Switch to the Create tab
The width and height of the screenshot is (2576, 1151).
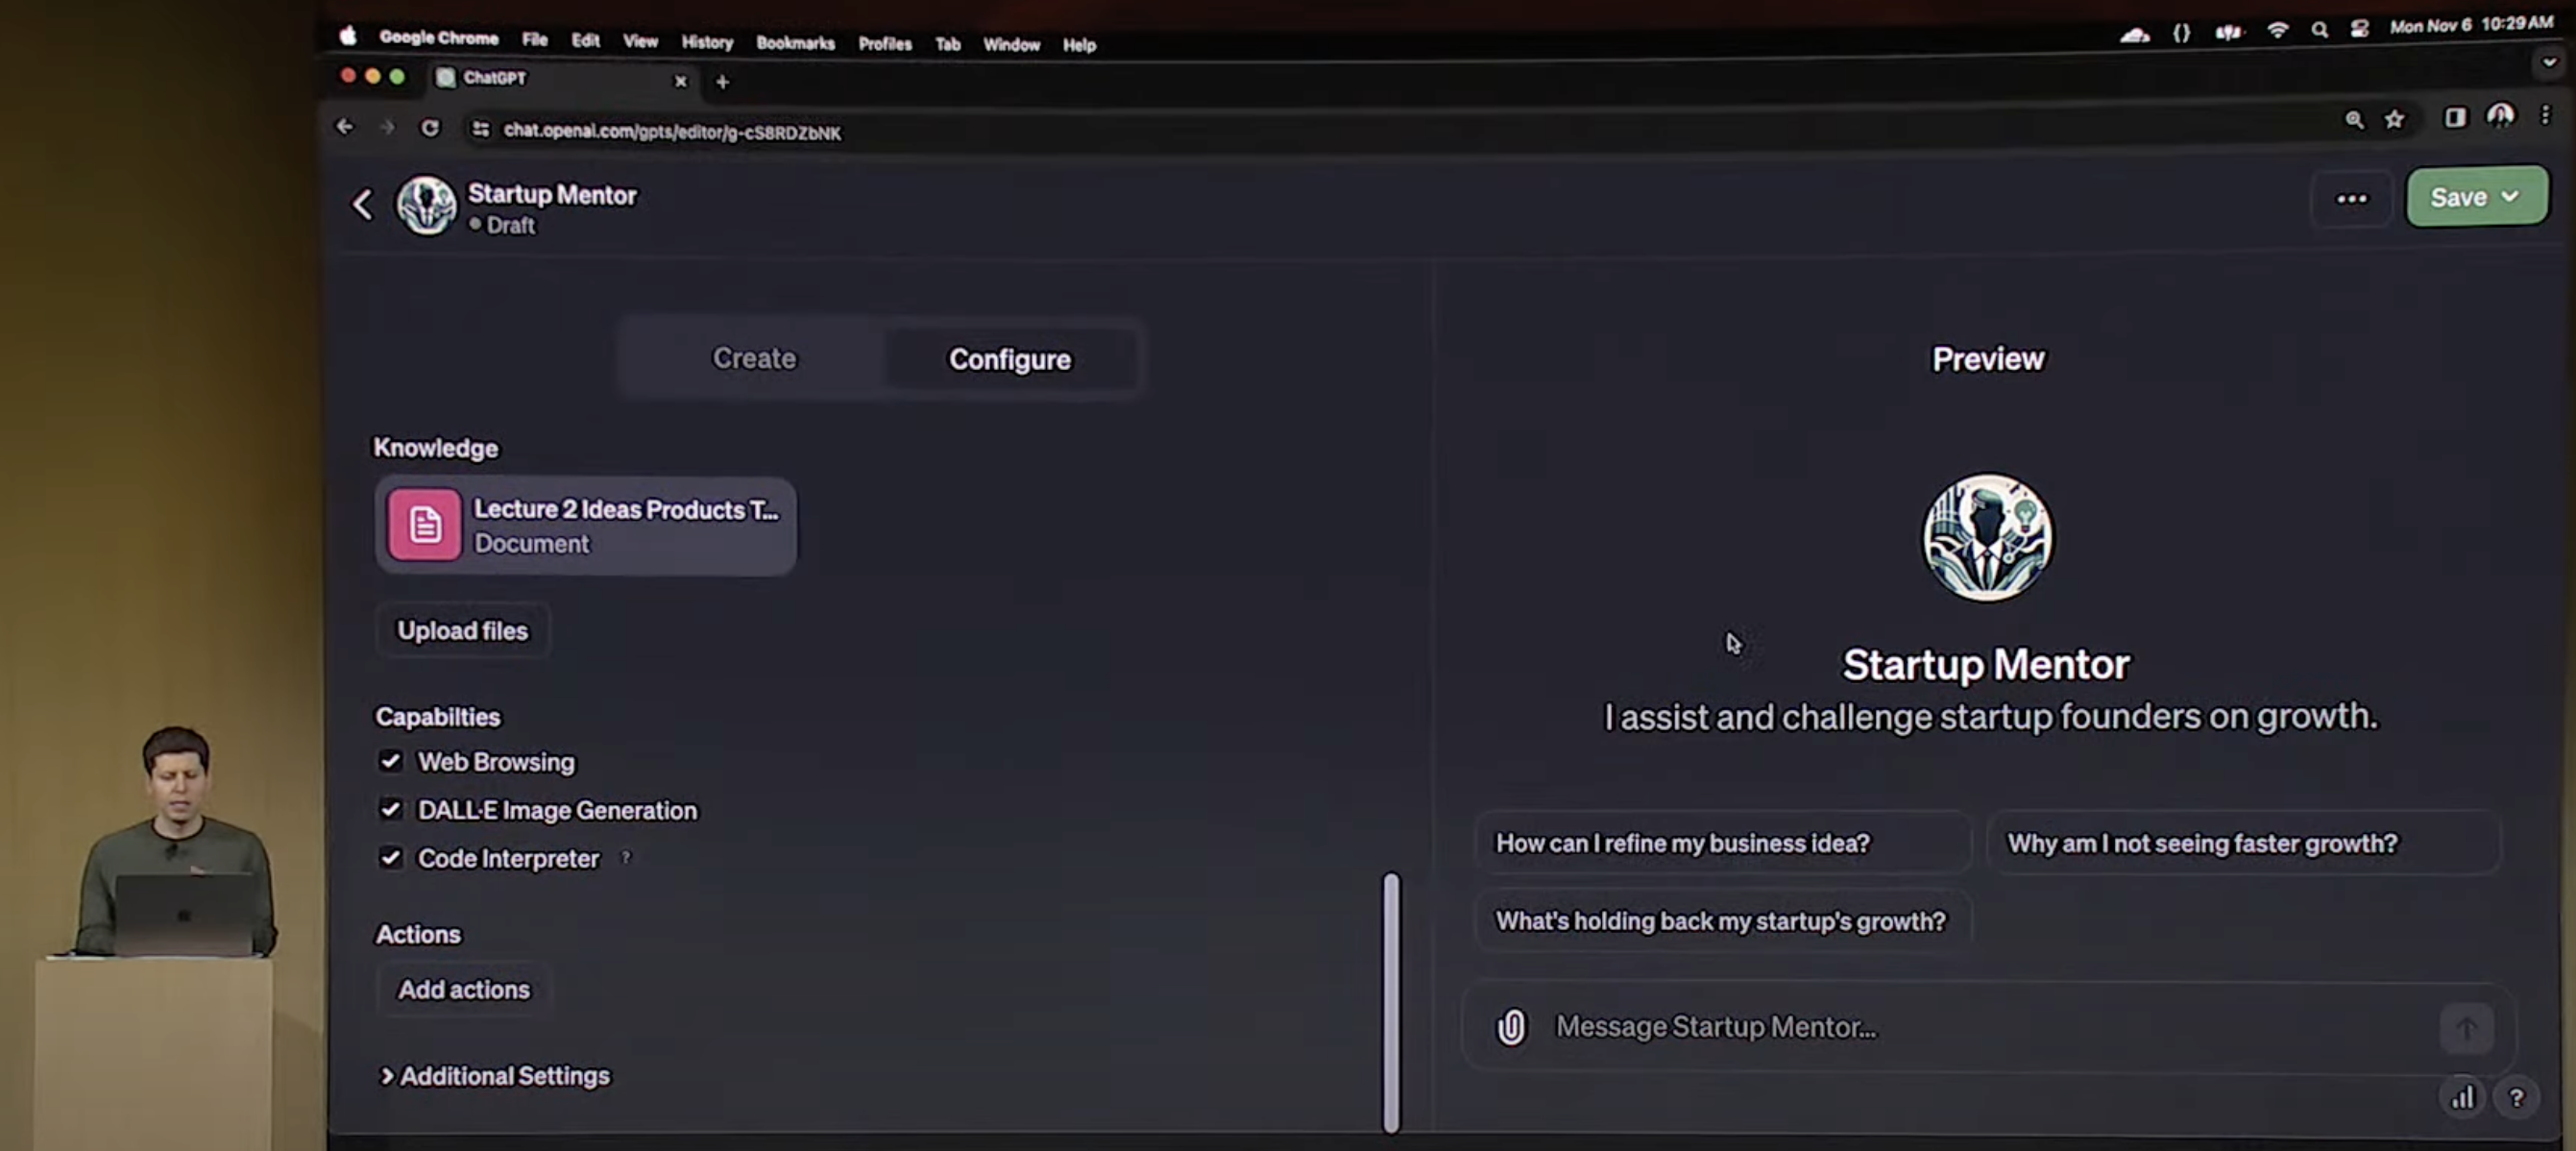(x=753, y=358)
